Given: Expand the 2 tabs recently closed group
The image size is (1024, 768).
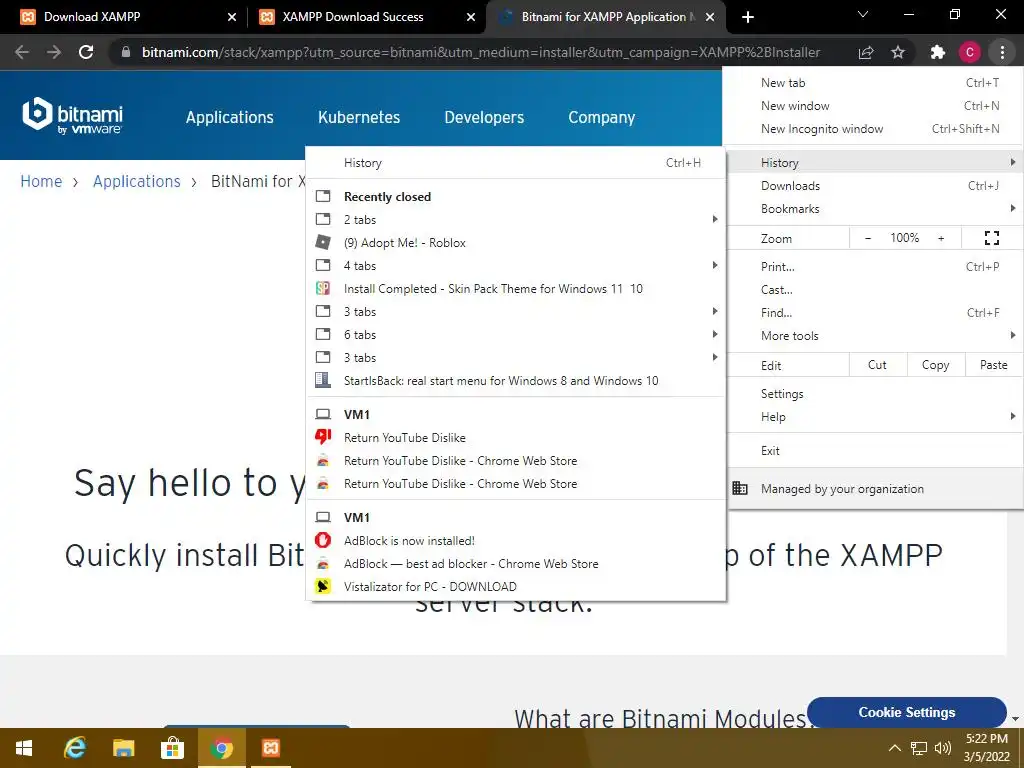Looking at the screenshot, I should pyautogui.click(x=516, y=219).
